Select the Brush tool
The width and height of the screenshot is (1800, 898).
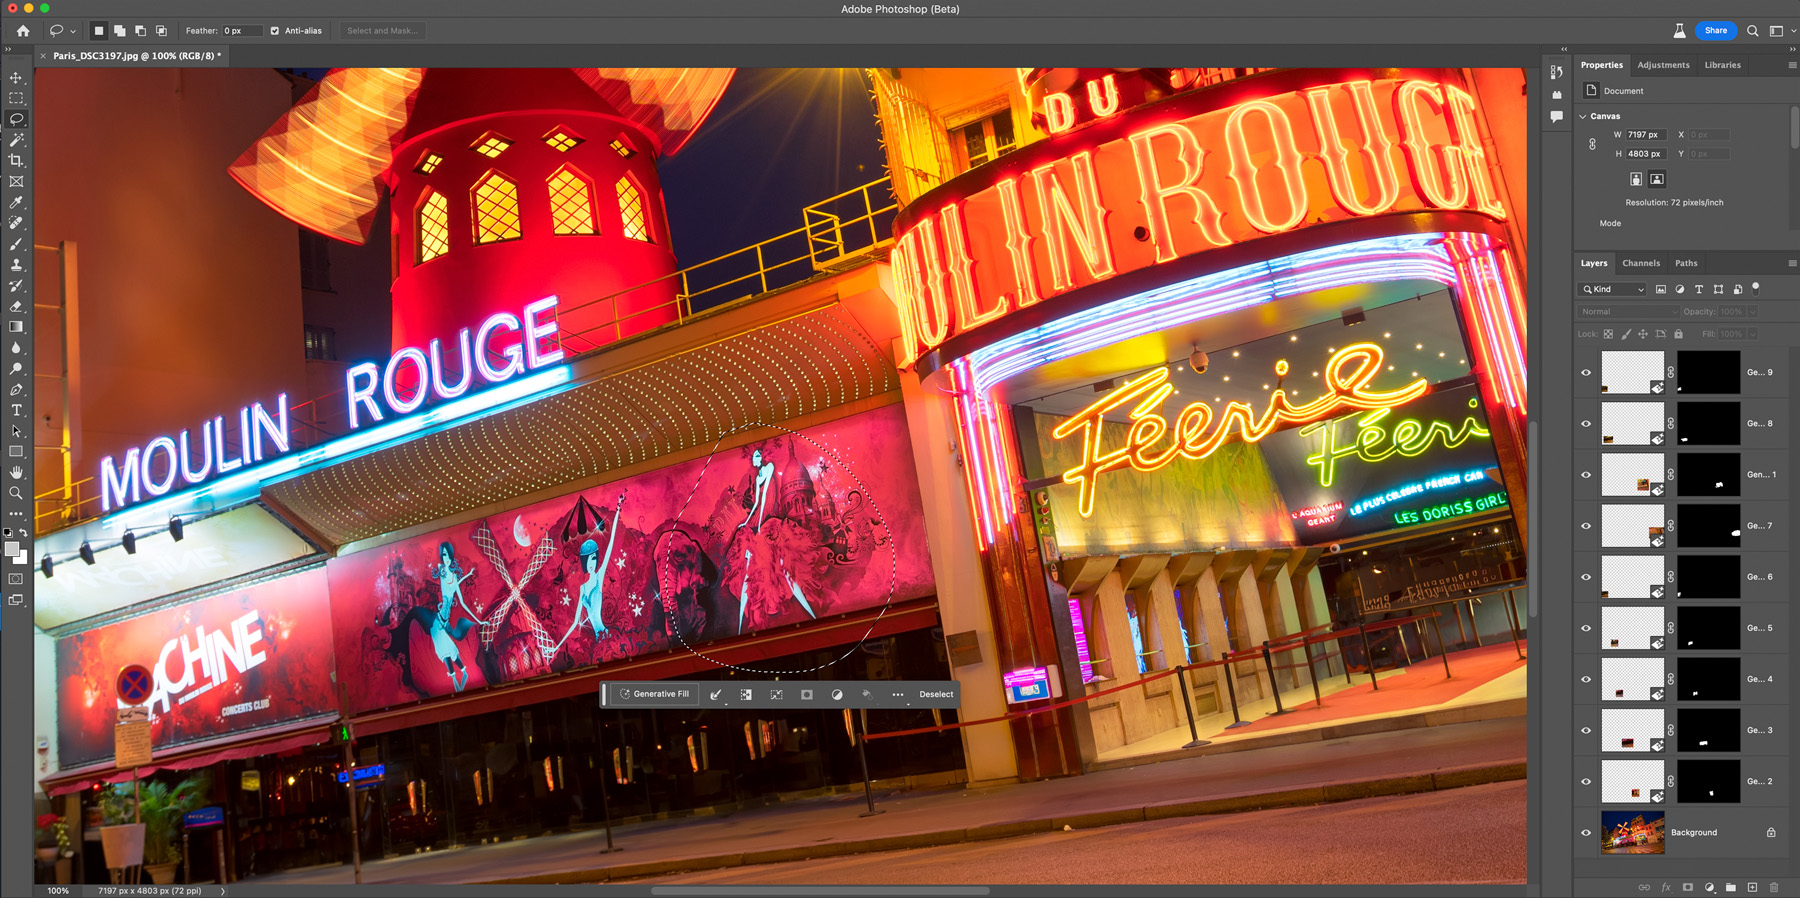click(16, 244)
